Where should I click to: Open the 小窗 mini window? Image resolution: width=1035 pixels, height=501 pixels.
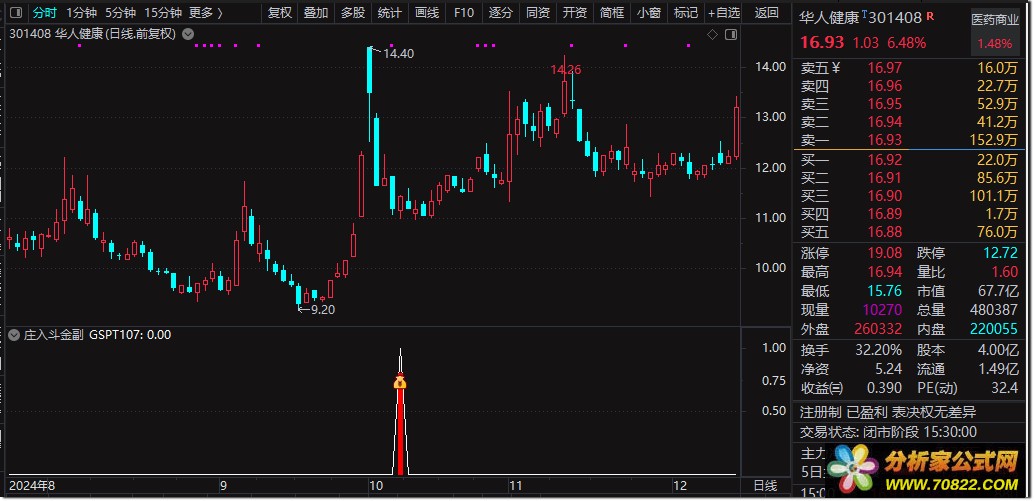click(649, 13)
